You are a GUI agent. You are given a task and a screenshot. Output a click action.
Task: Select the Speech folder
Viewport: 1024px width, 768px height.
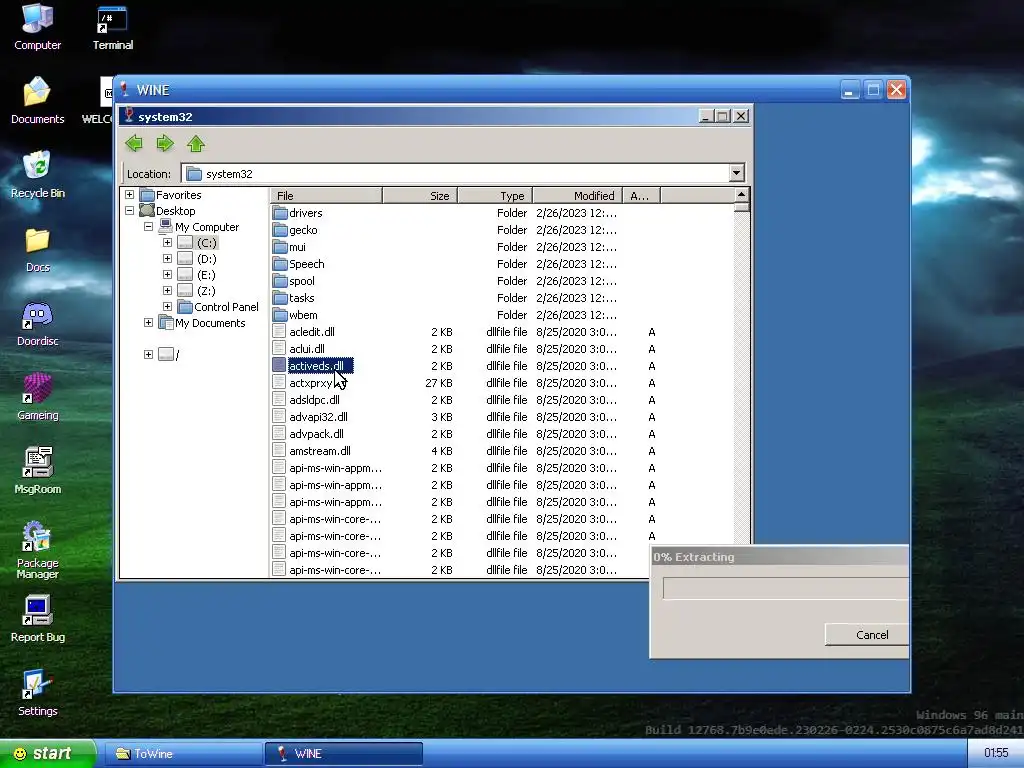306,264
